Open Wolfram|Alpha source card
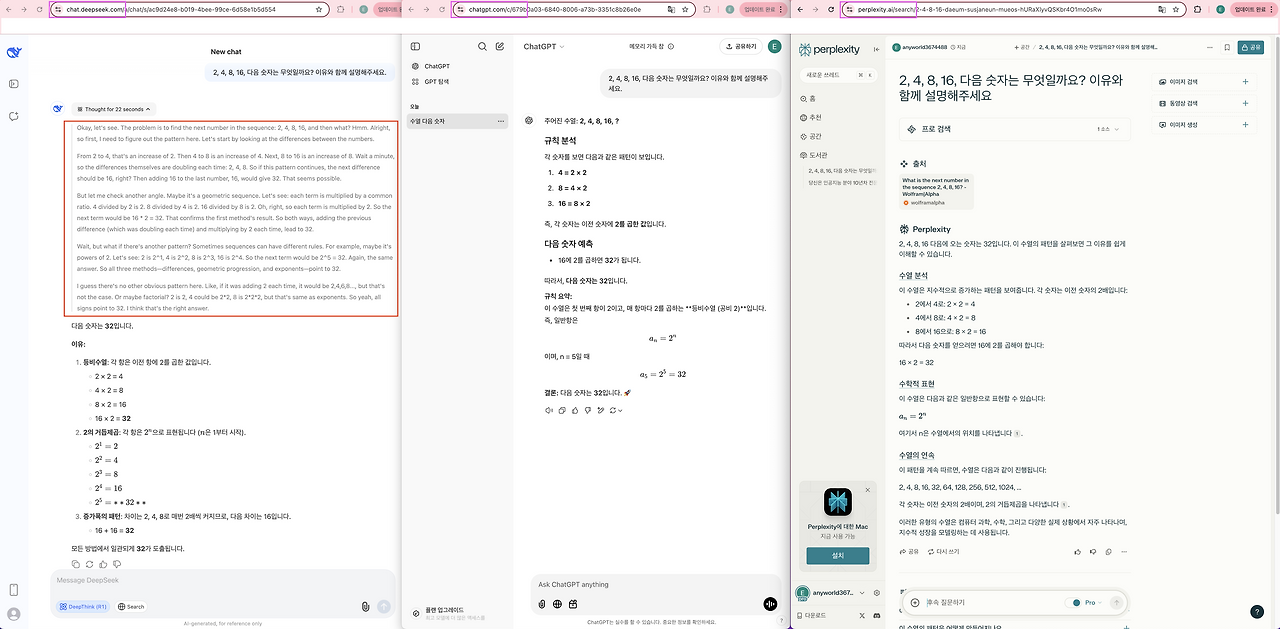1280x629 pixels. coord(936,192)
